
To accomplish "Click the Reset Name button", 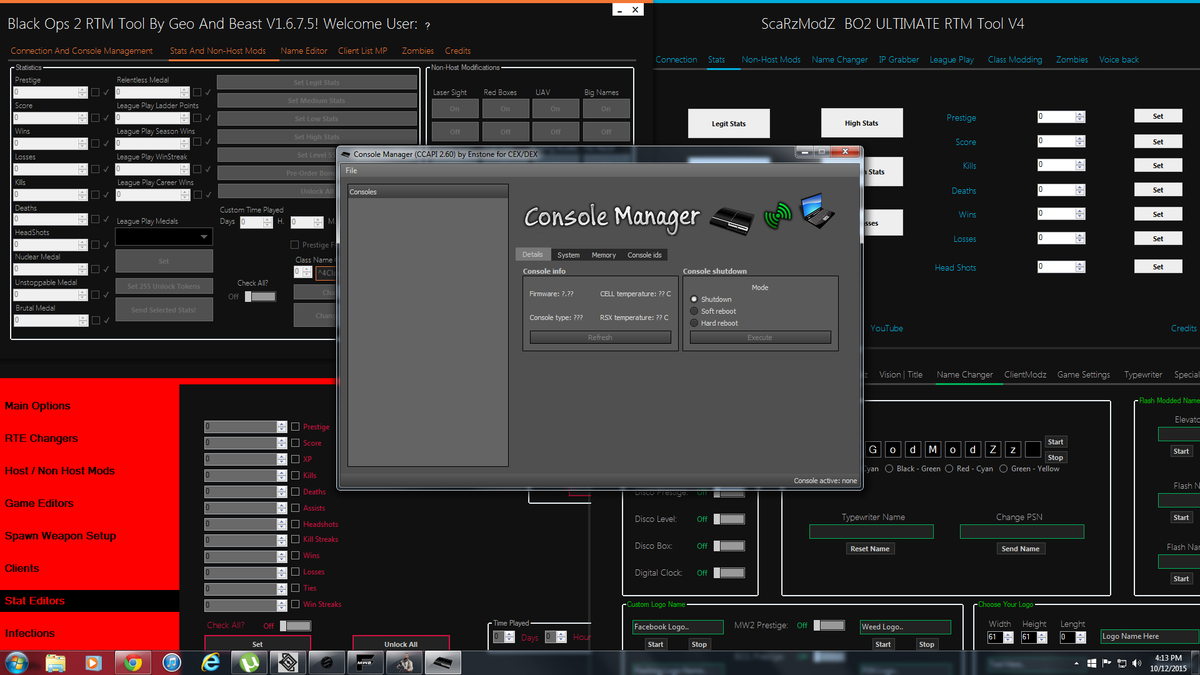I will [870, 549].
